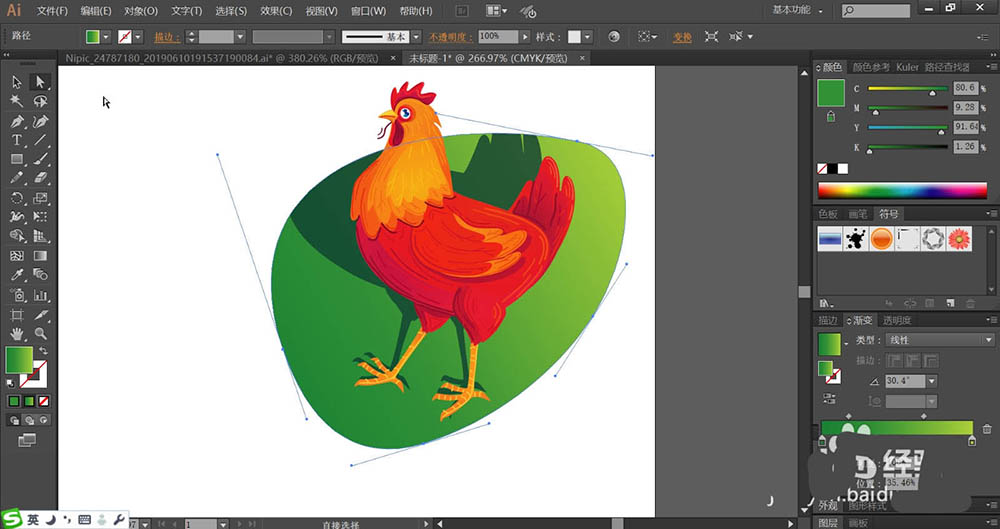Switch to the Nipic document tab

(222, 58)
